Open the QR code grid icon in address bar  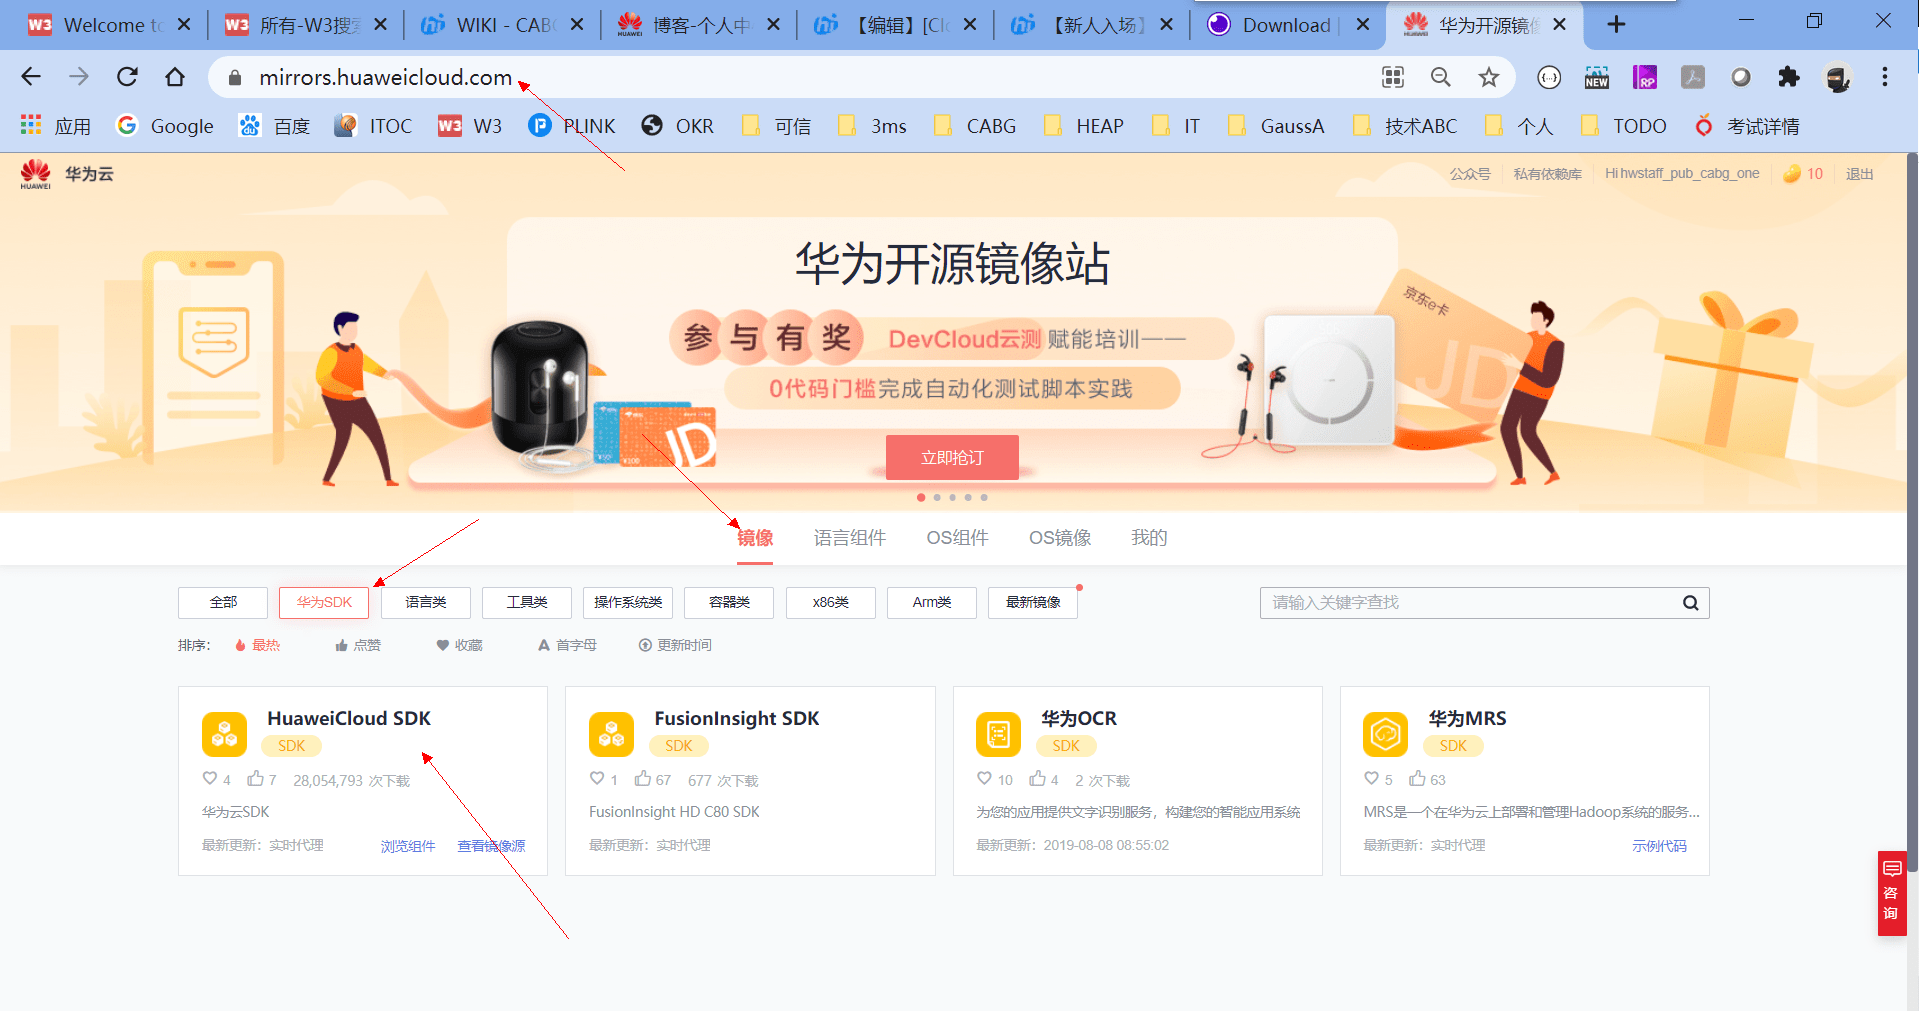[1393, 77]
